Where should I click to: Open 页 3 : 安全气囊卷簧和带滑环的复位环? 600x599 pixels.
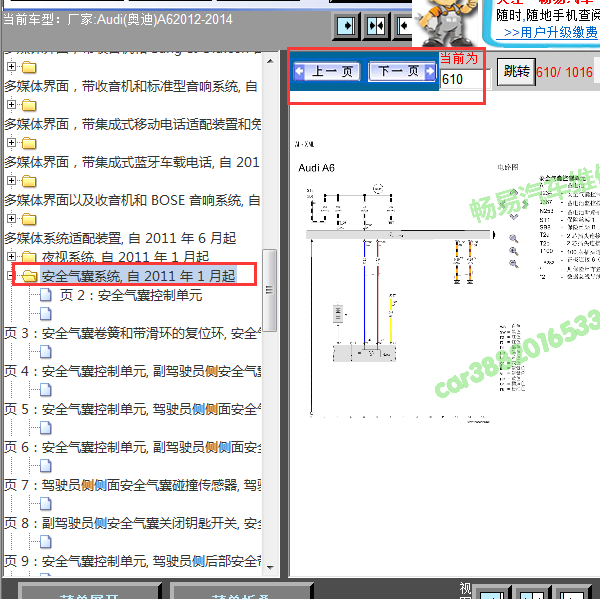132,333
